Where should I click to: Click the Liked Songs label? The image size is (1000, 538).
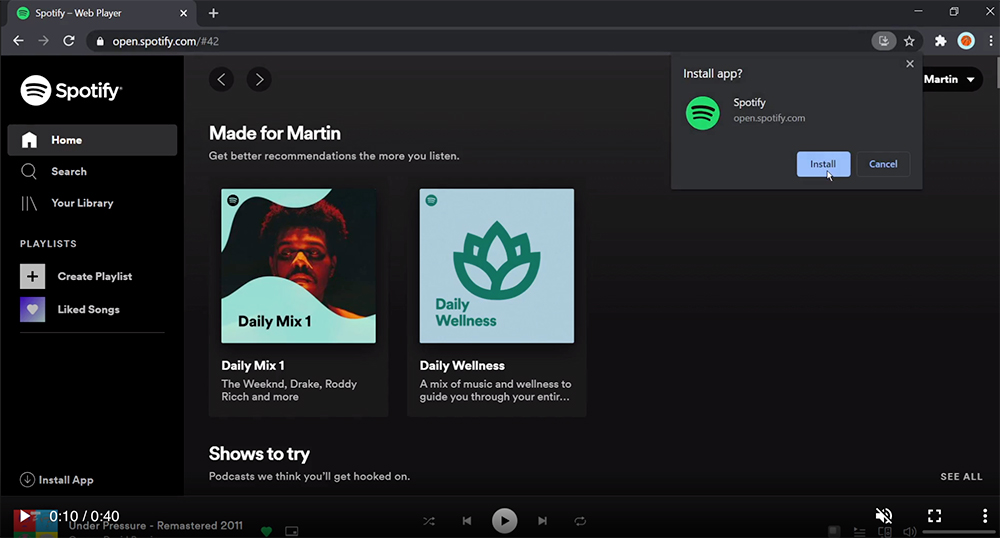(89, 310)
